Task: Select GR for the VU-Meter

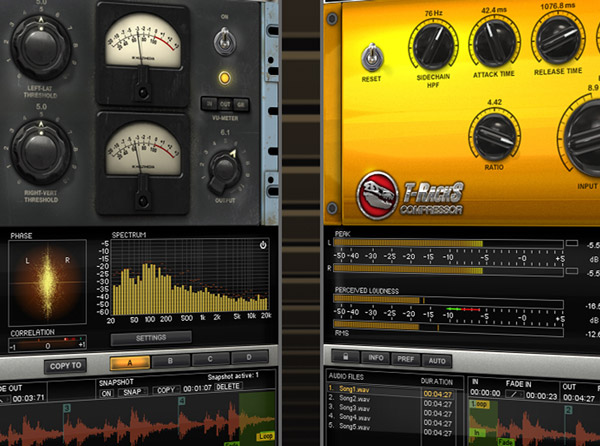Action: pyautogui.click(x=241, y=104)
